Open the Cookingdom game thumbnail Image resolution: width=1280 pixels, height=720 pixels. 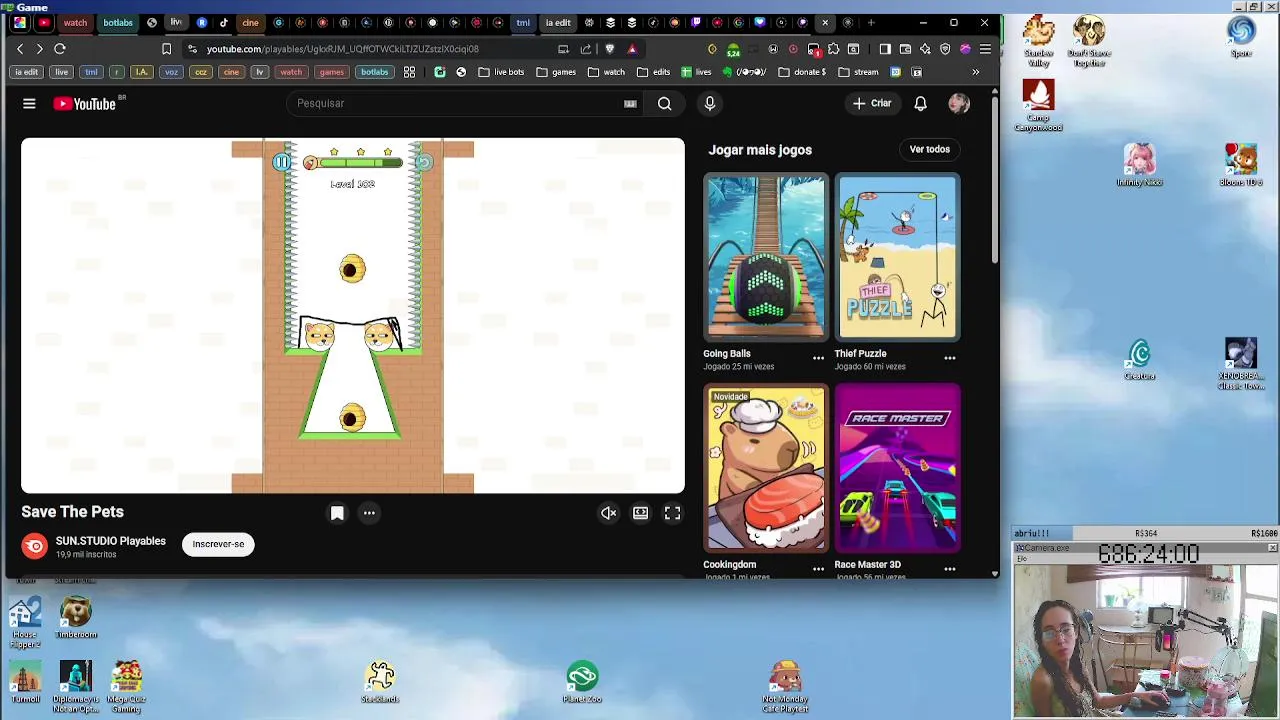point(765,468)
